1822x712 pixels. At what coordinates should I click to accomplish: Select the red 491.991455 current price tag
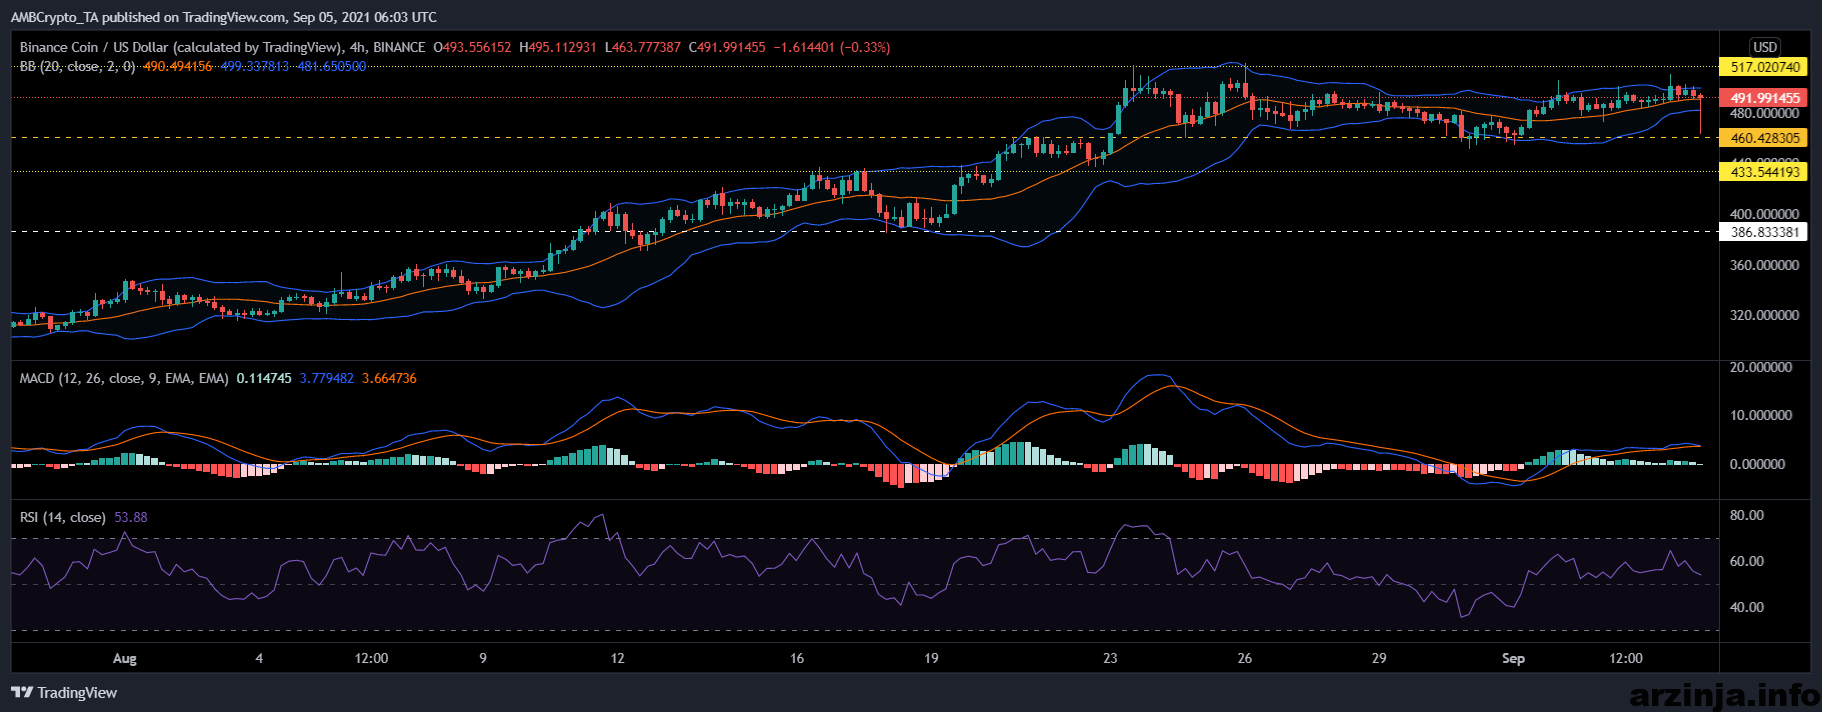point(1763,98)
